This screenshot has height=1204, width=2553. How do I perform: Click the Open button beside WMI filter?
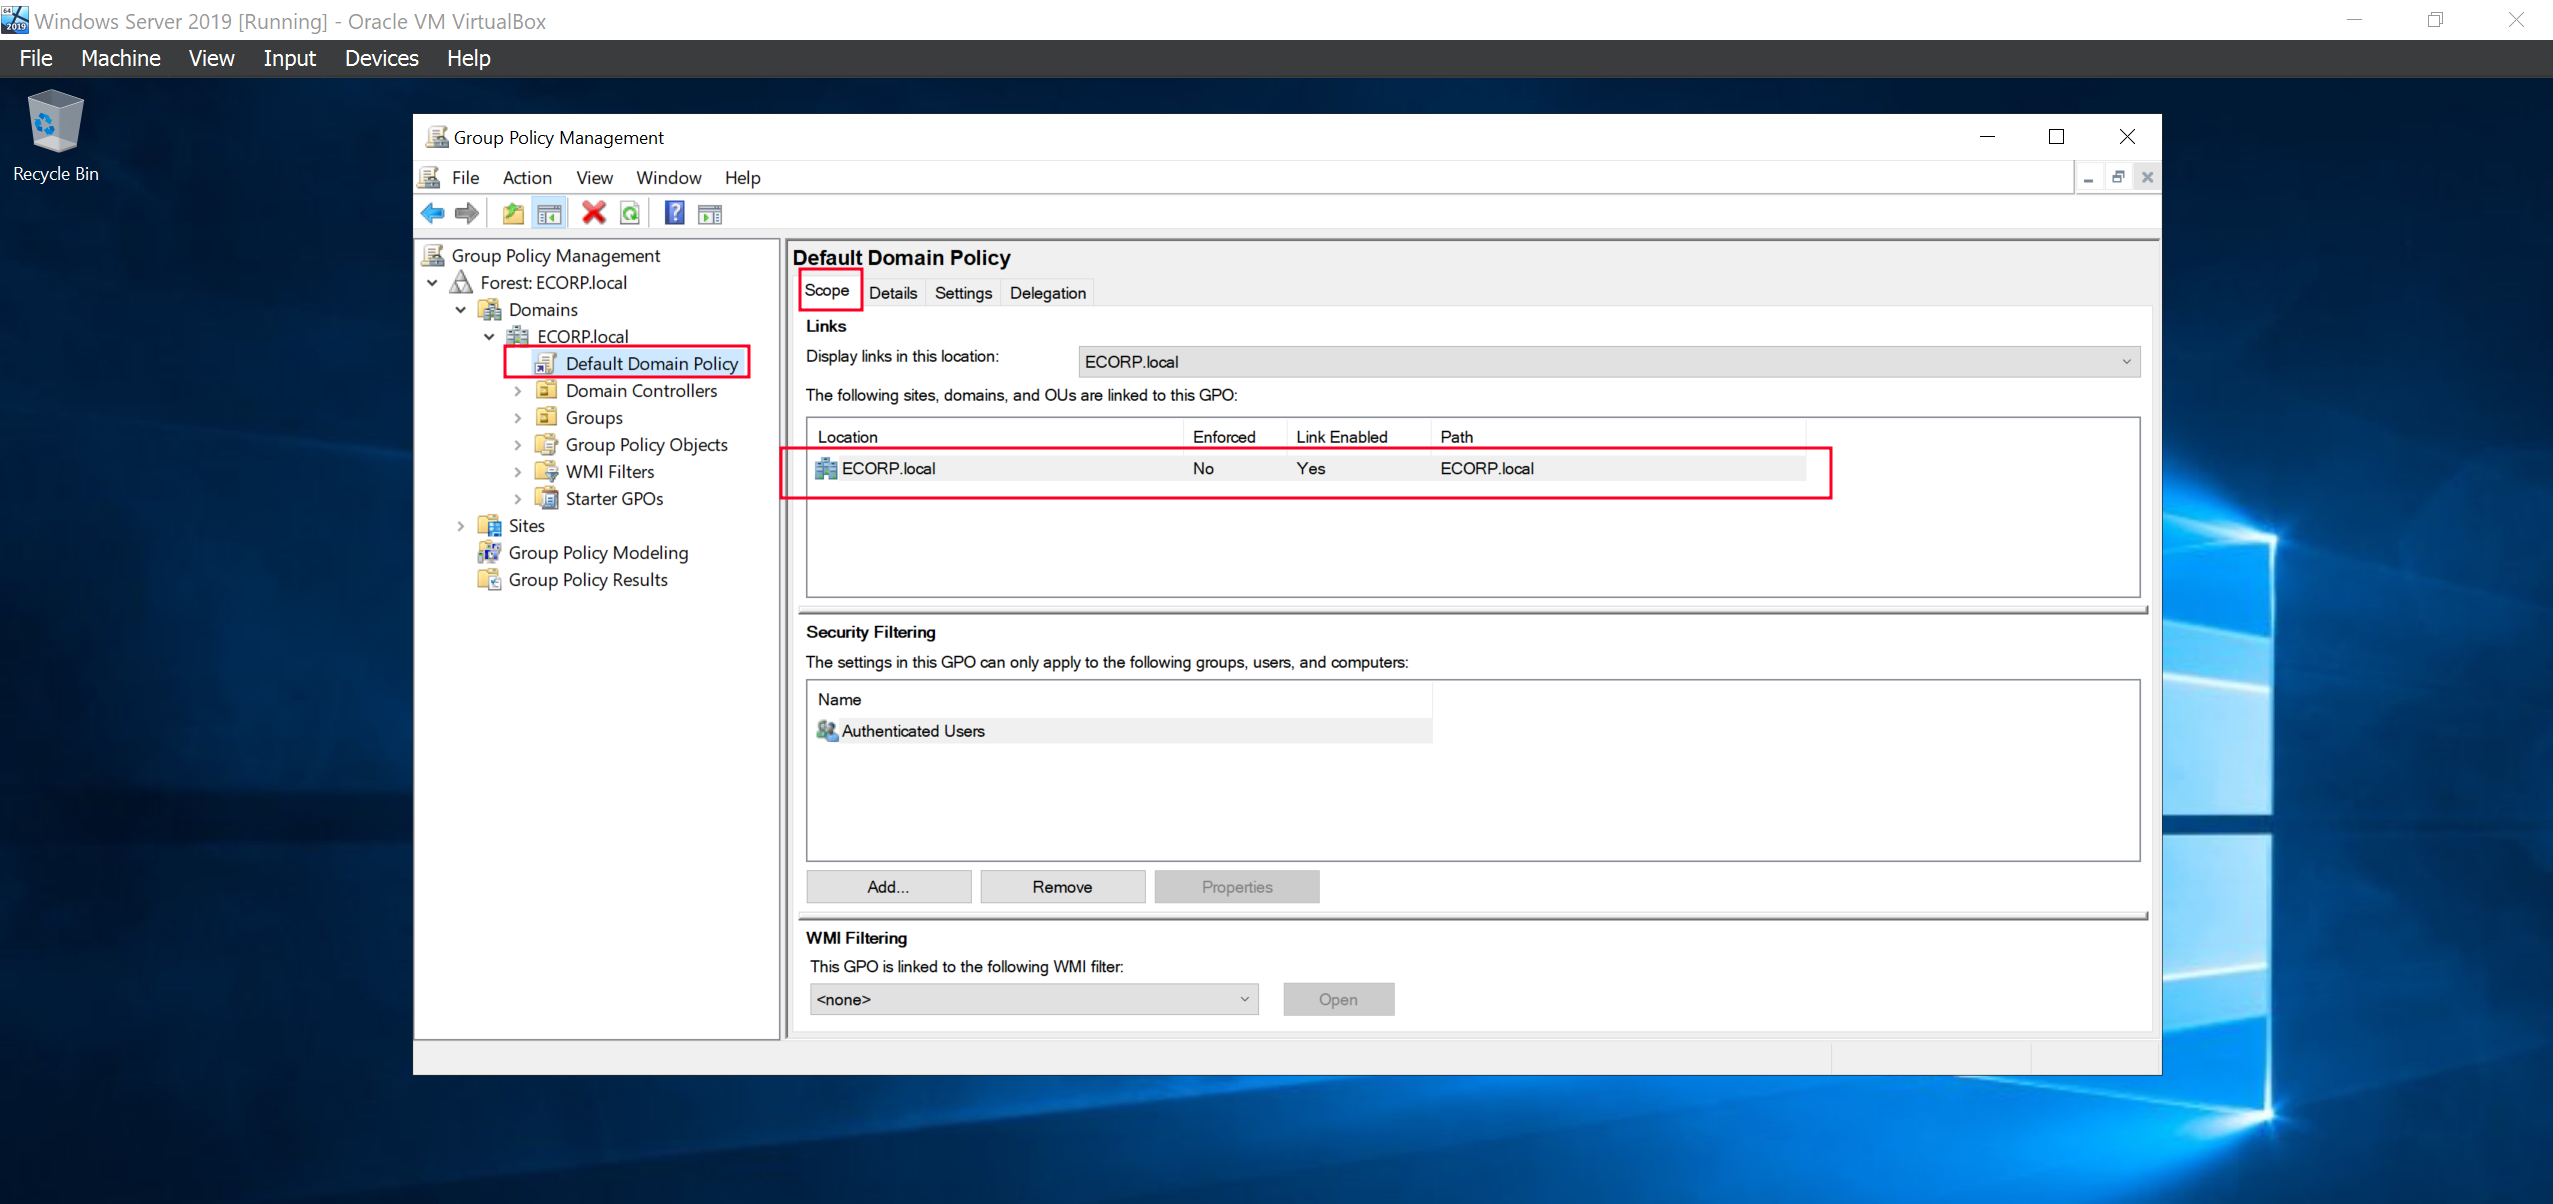coord(1338,999)
